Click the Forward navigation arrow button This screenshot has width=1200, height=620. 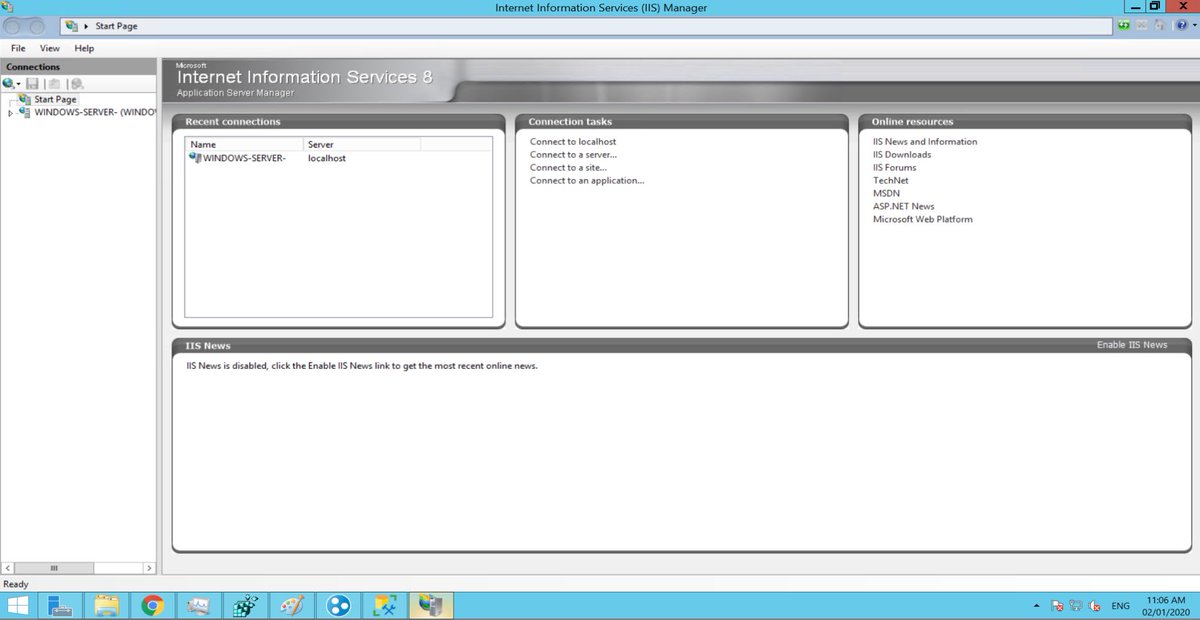pos(39,26)
